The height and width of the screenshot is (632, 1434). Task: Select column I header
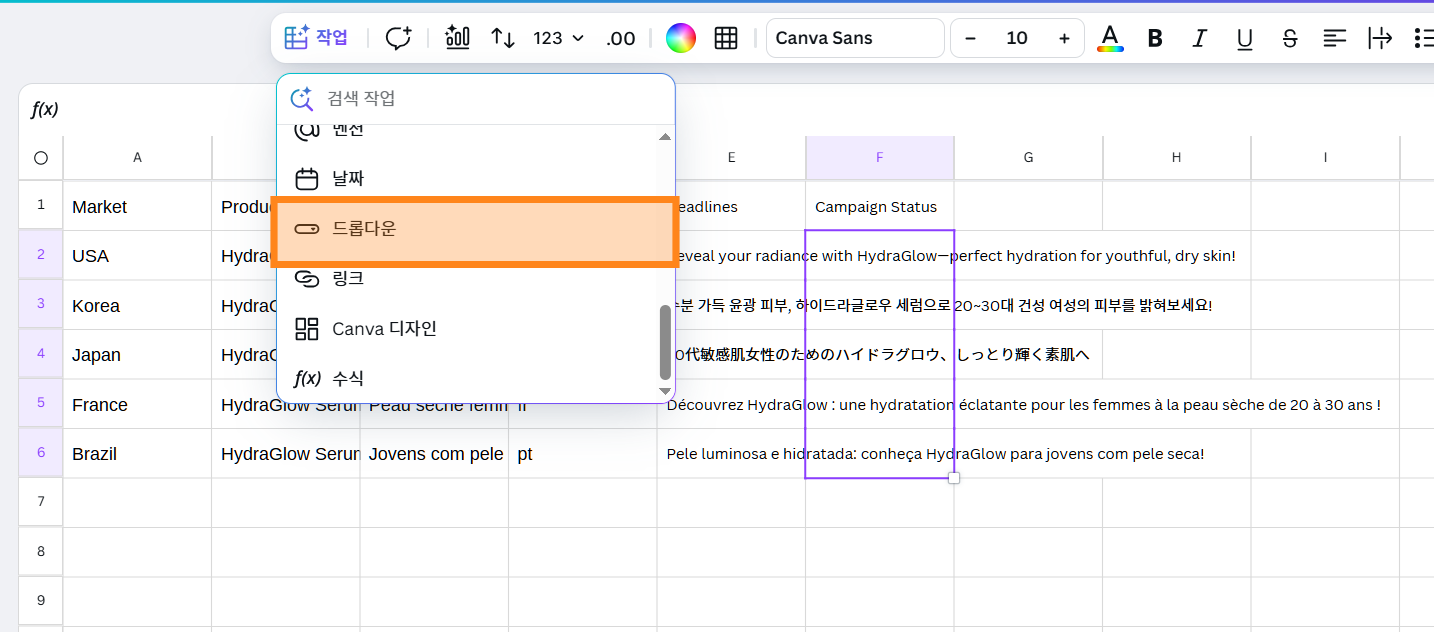pyautogui.click(x=1325, y=157)
